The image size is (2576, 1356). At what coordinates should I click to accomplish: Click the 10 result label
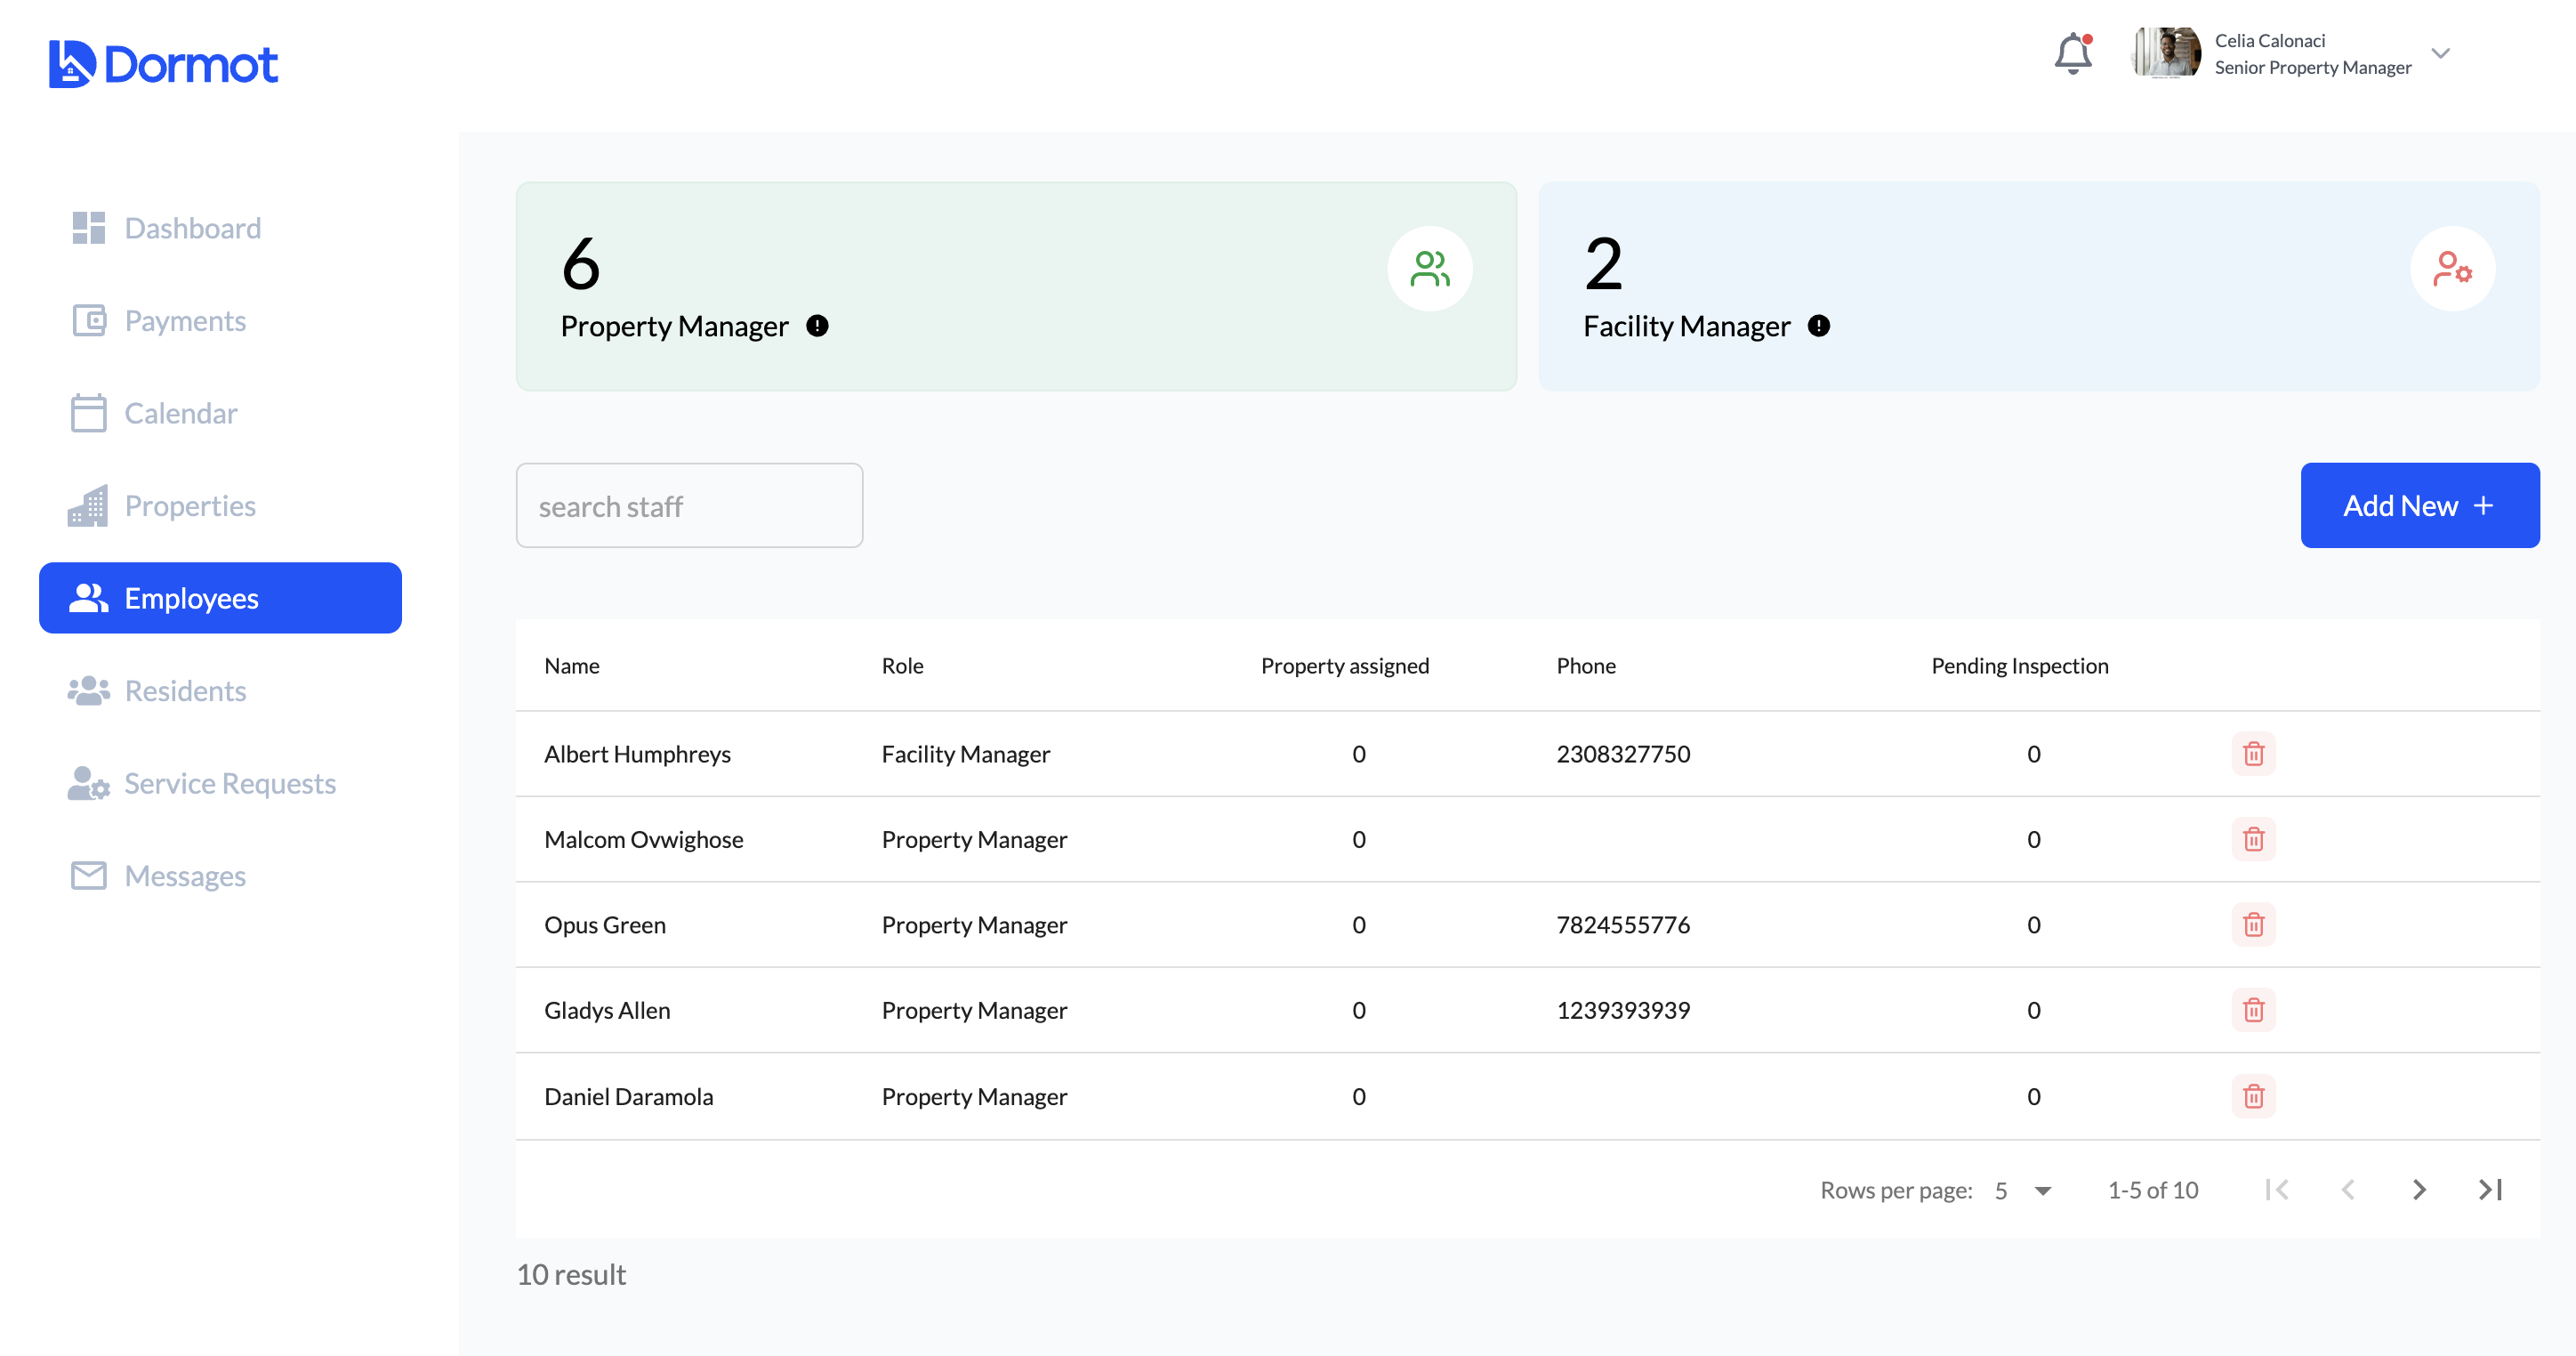point(571,1275)
